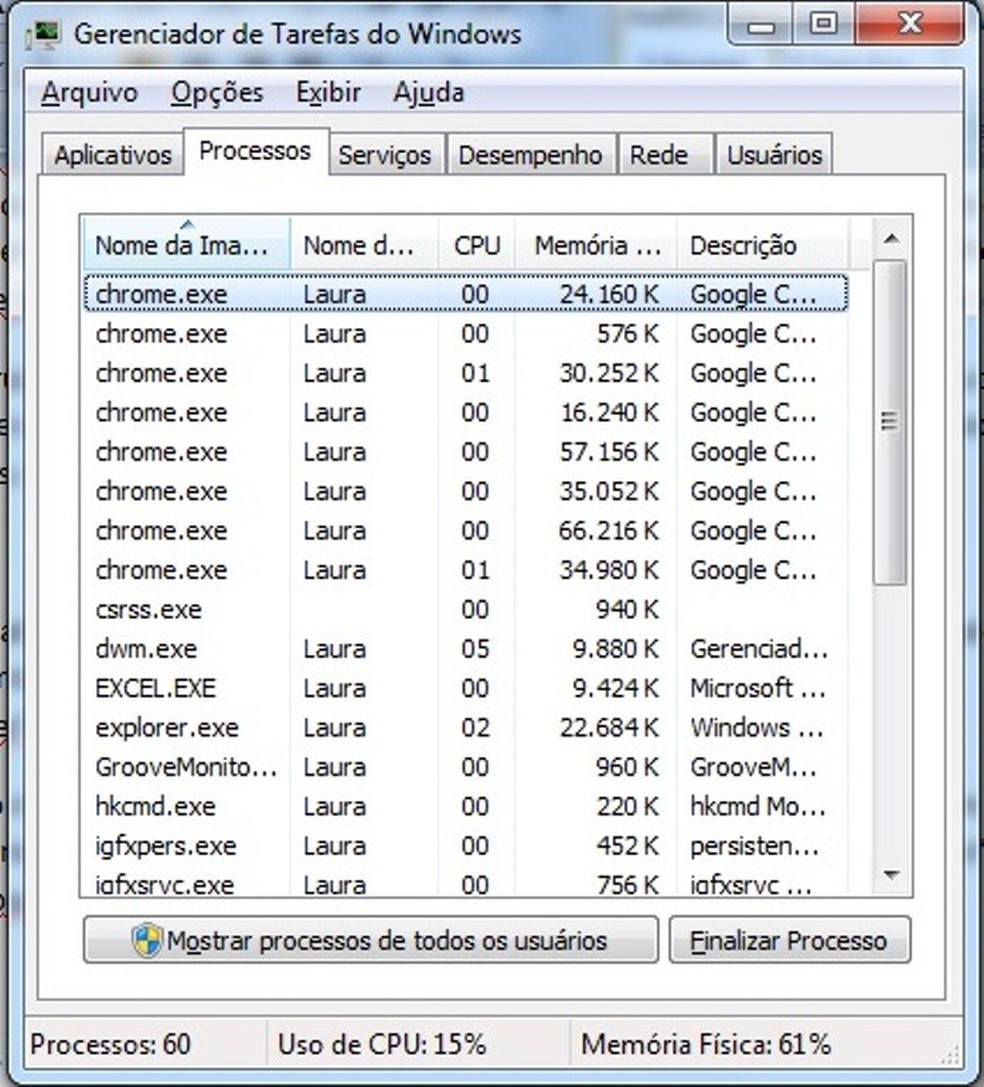
Task: Click Mostrar processos de todos os usuários
Action: click(371, 940)
